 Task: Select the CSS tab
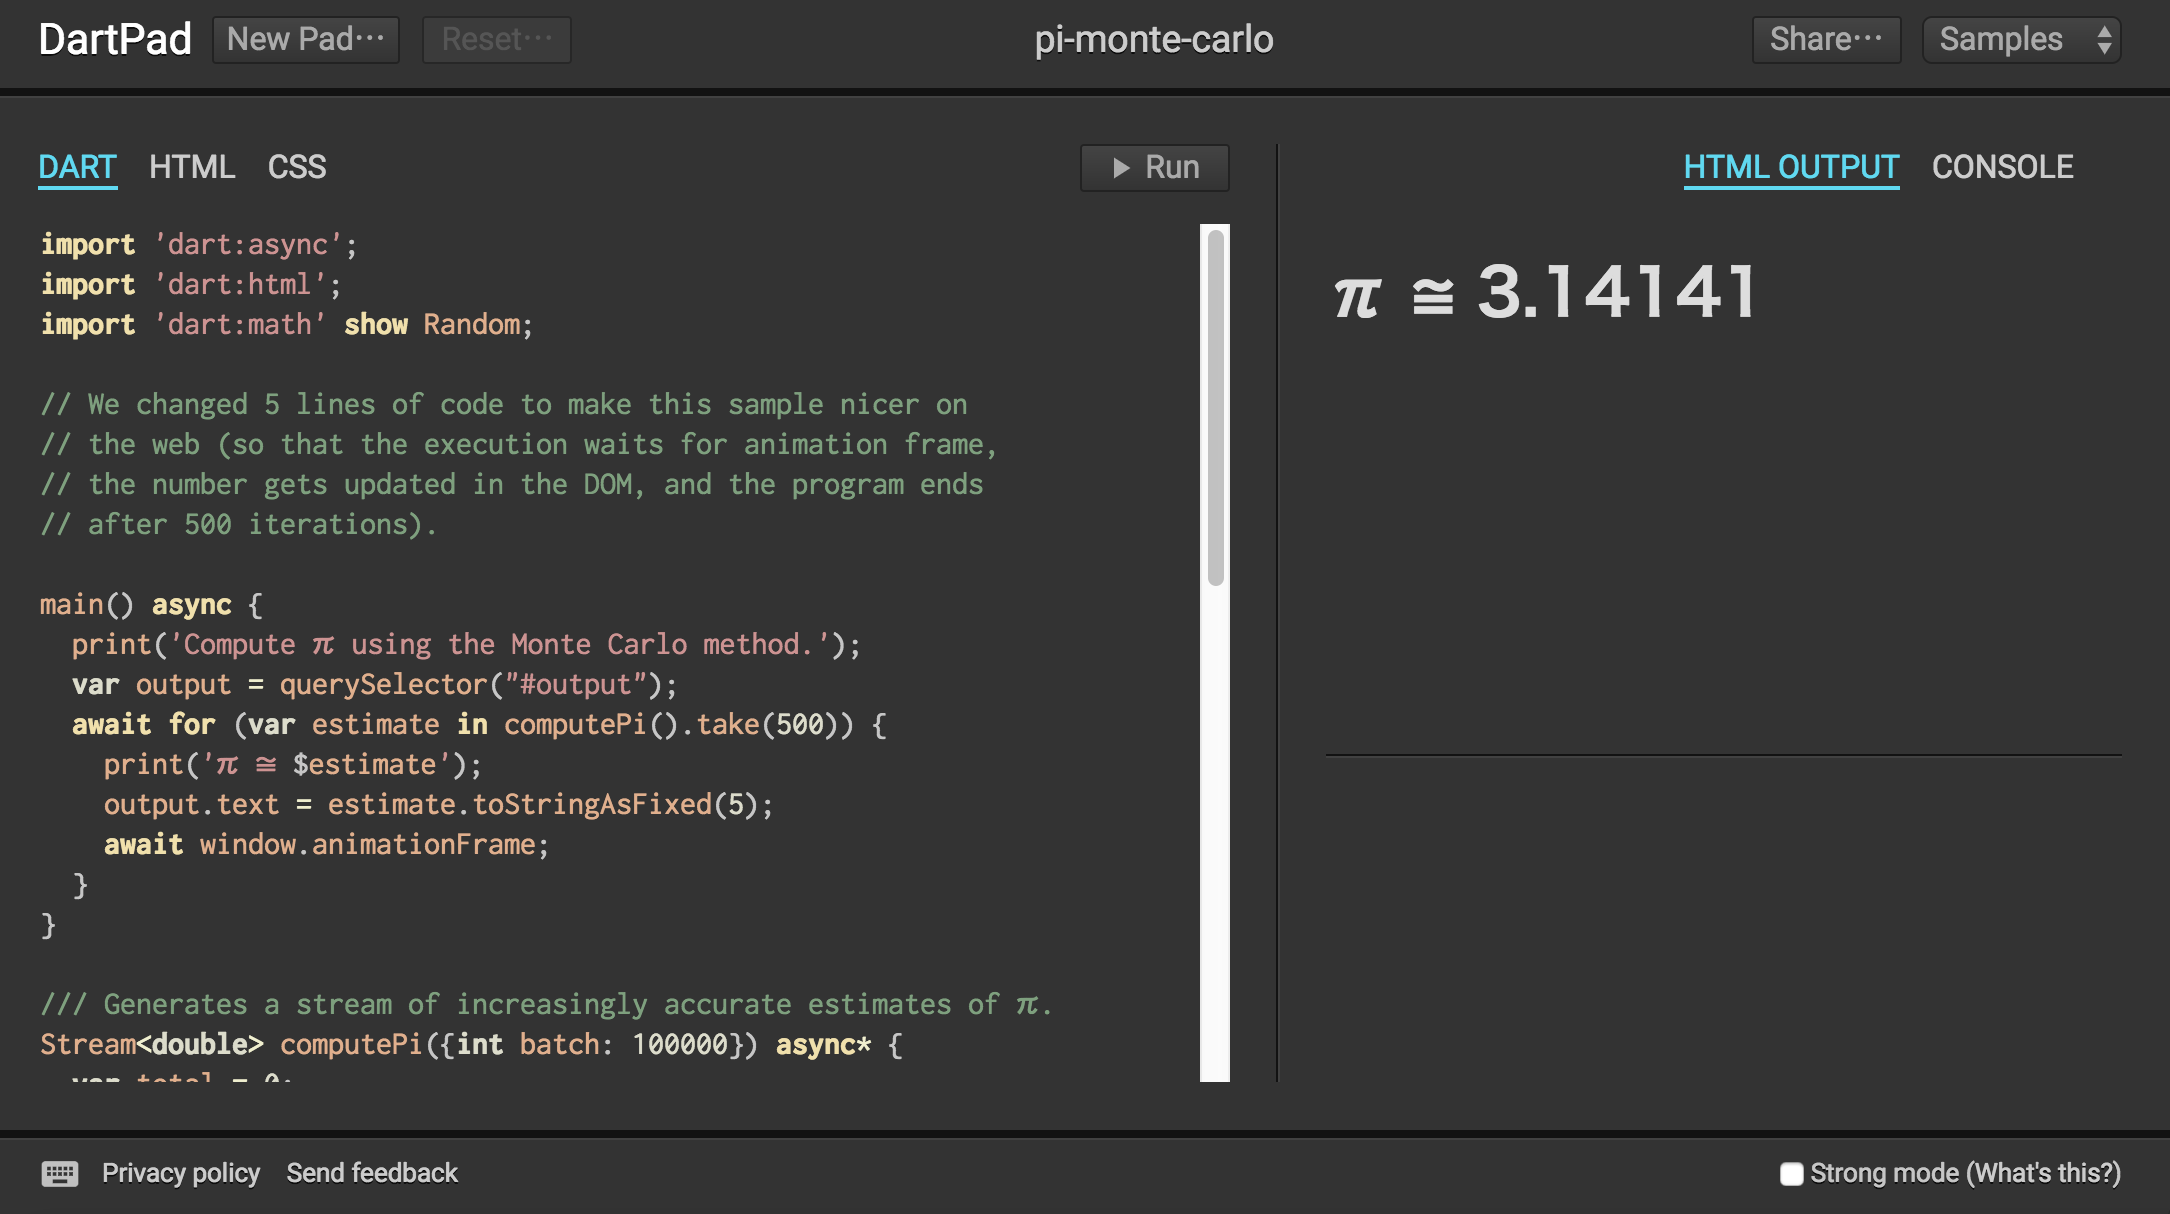tap(297, 167)
